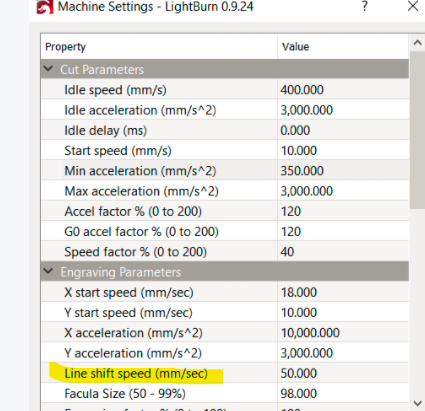Click the scrollbar up arrow
The height and width of the screenshot is (411, 425).
pos(417,43)
